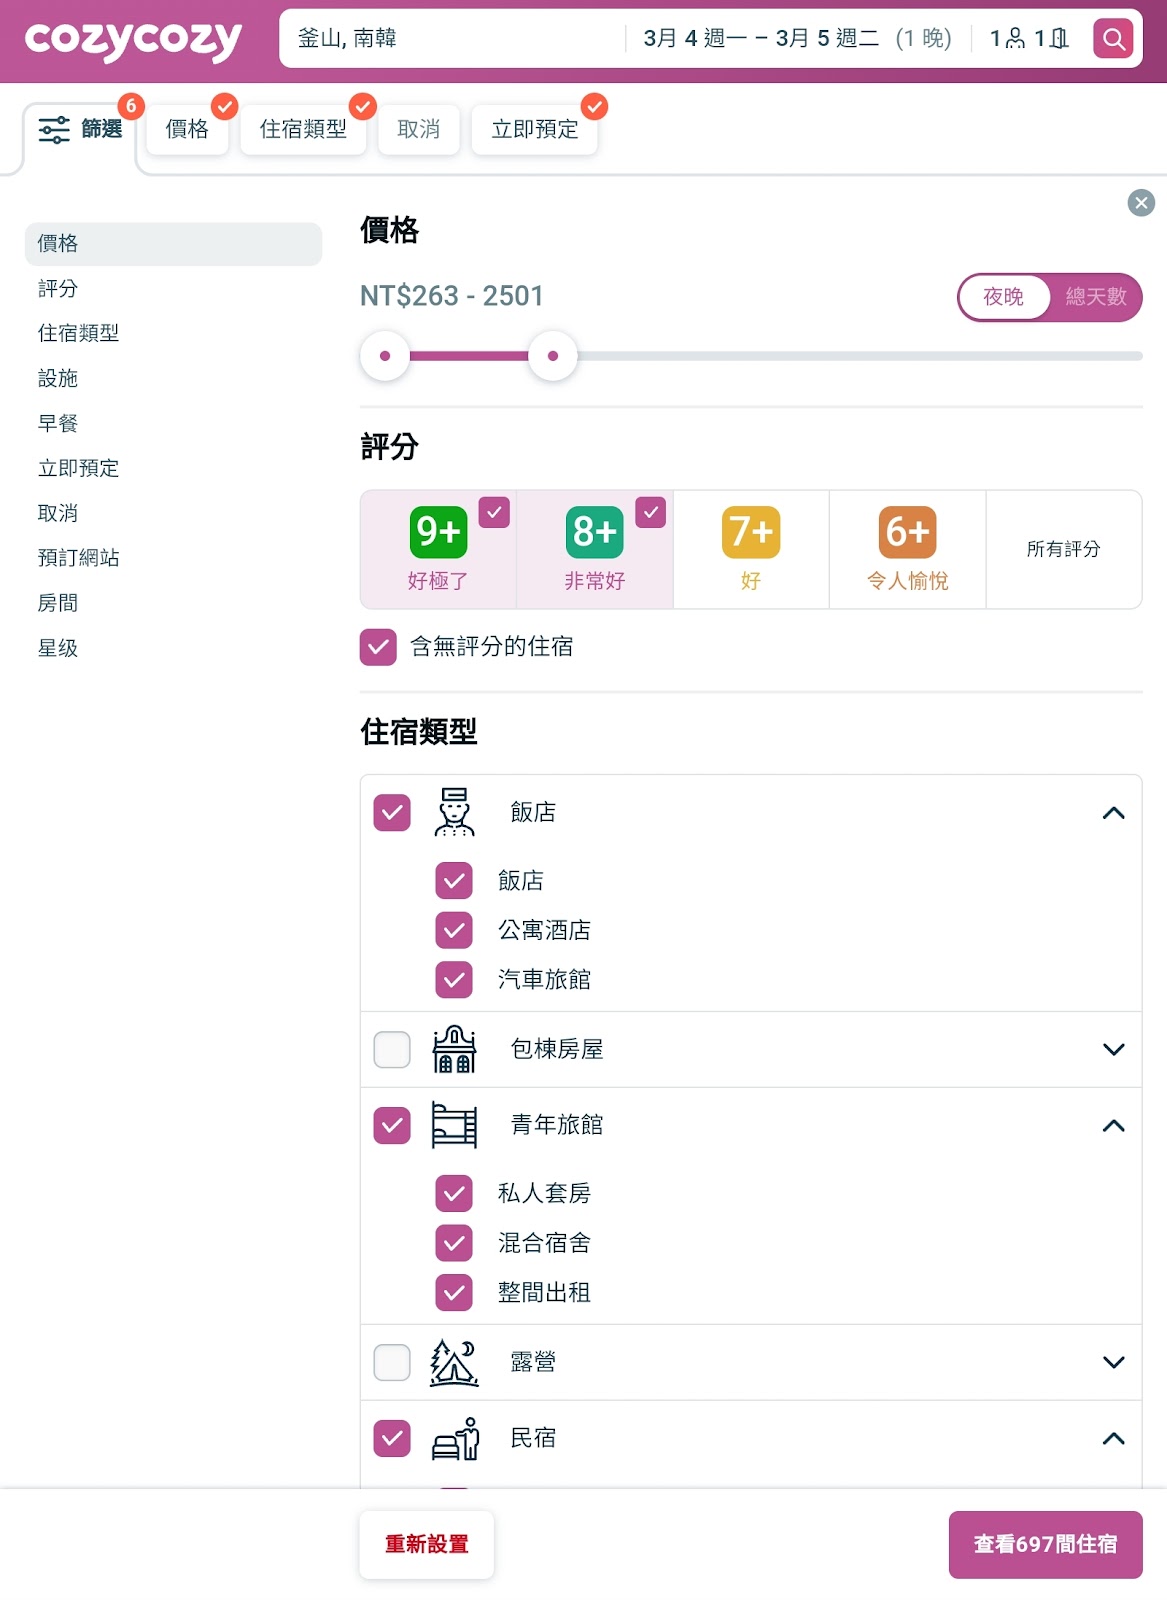Open the 價格 filter tab
The width and height of the screenshot is (1167, 1600).
point(187,129)
